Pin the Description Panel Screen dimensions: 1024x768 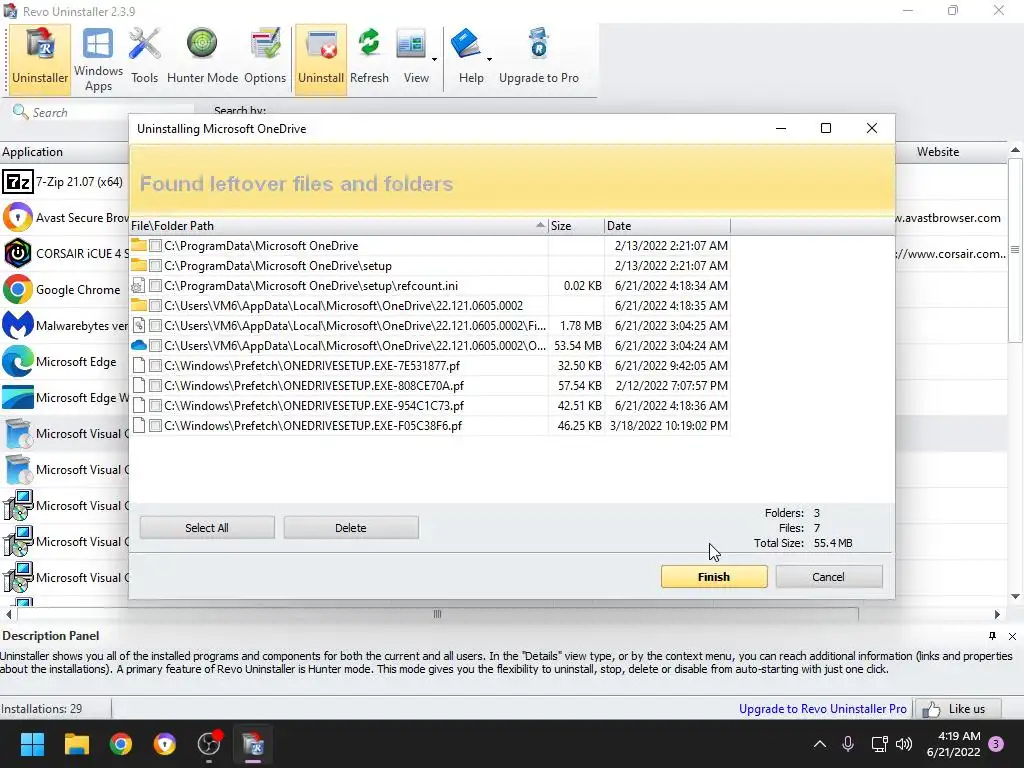[992, 636]
